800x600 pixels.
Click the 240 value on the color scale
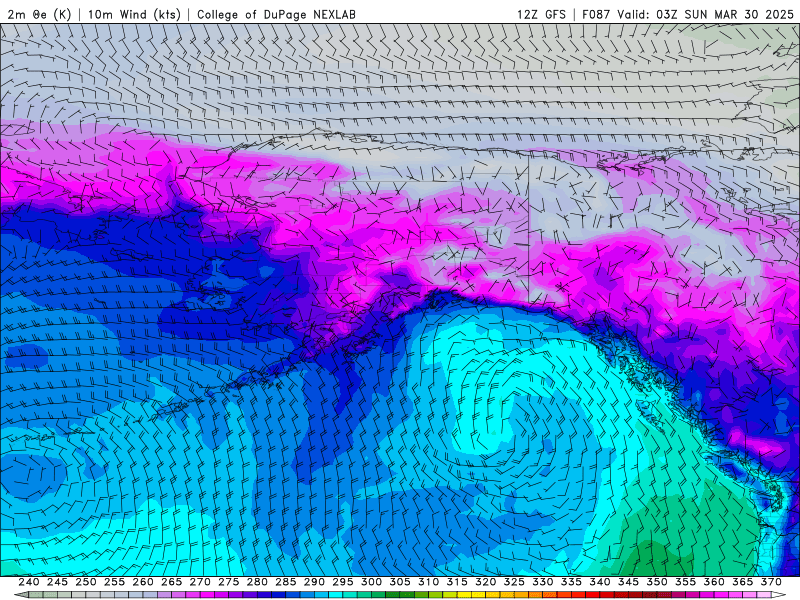29,582
